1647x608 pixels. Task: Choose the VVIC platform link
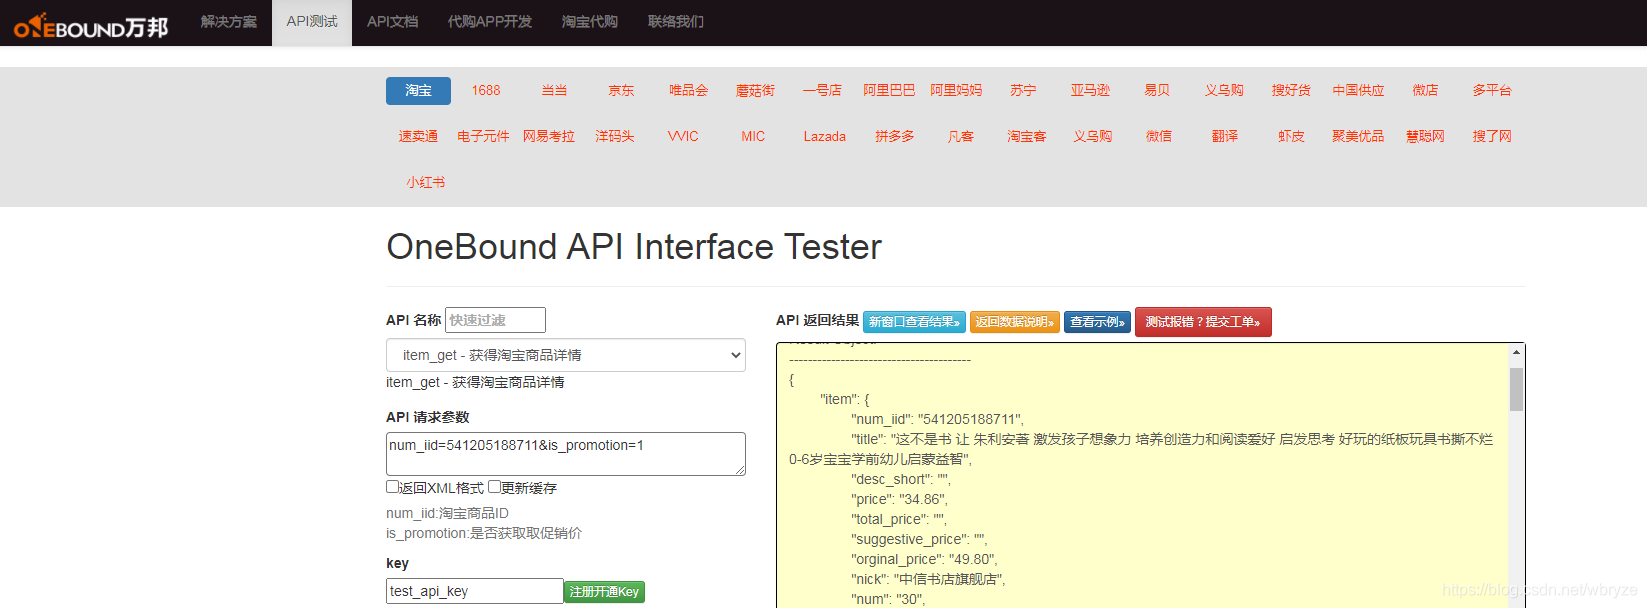683,137
